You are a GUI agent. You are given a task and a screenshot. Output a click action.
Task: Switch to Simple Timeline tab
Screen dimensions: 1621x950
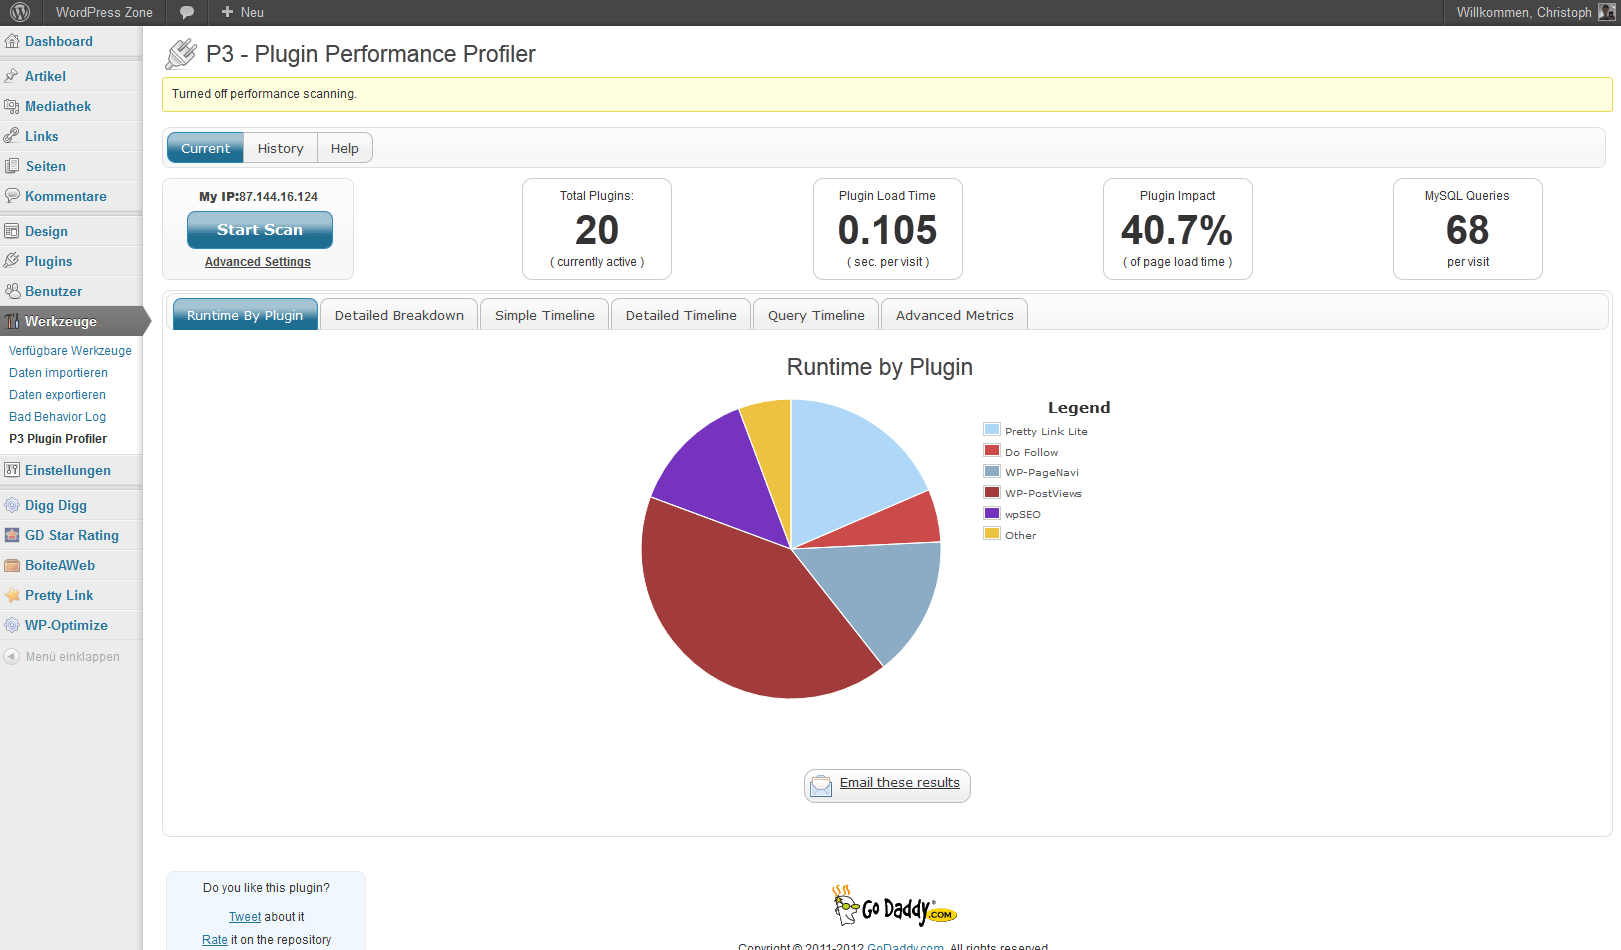[545, 315]
